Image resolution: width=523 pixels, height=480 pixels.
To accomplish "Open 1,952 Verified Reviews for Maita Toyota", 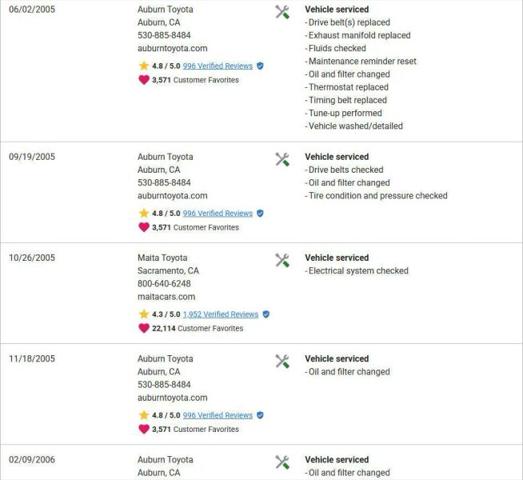I will pos(220,315).
